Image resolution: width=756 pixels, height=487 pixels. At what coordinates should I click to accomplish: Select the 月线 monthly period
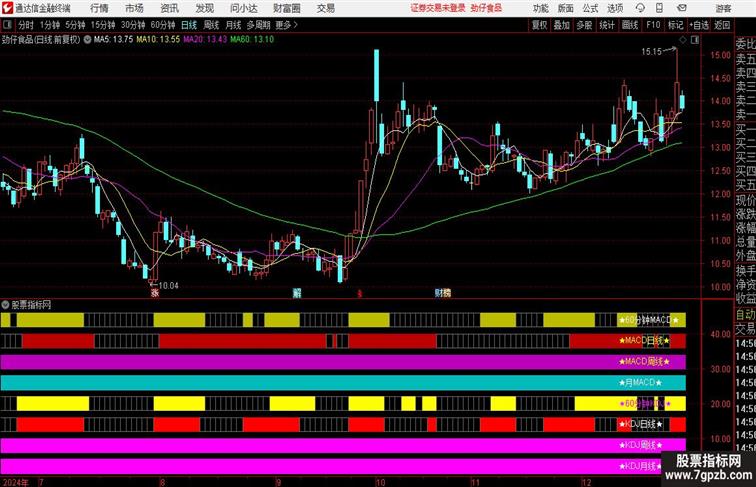tap(233, 25)
